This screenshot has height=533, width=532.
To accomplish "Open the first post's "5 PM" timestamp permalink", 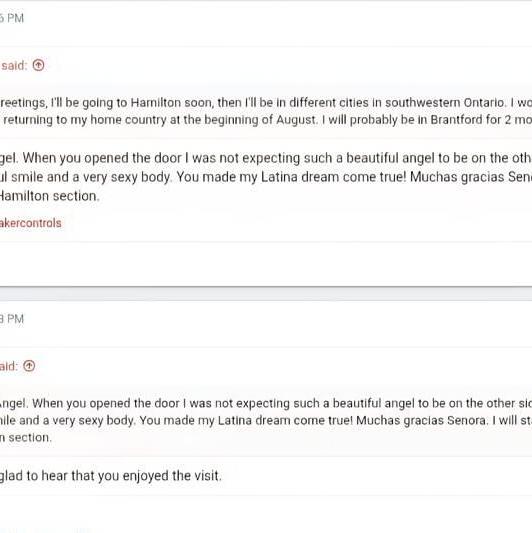I will click(x=12, y=18).
